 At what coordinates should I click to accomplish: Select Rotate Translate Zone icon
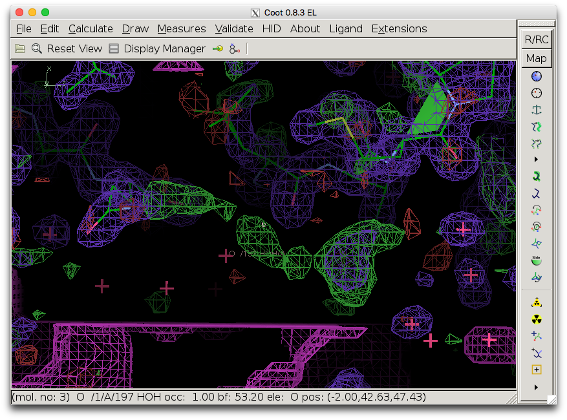pos(536,144)
